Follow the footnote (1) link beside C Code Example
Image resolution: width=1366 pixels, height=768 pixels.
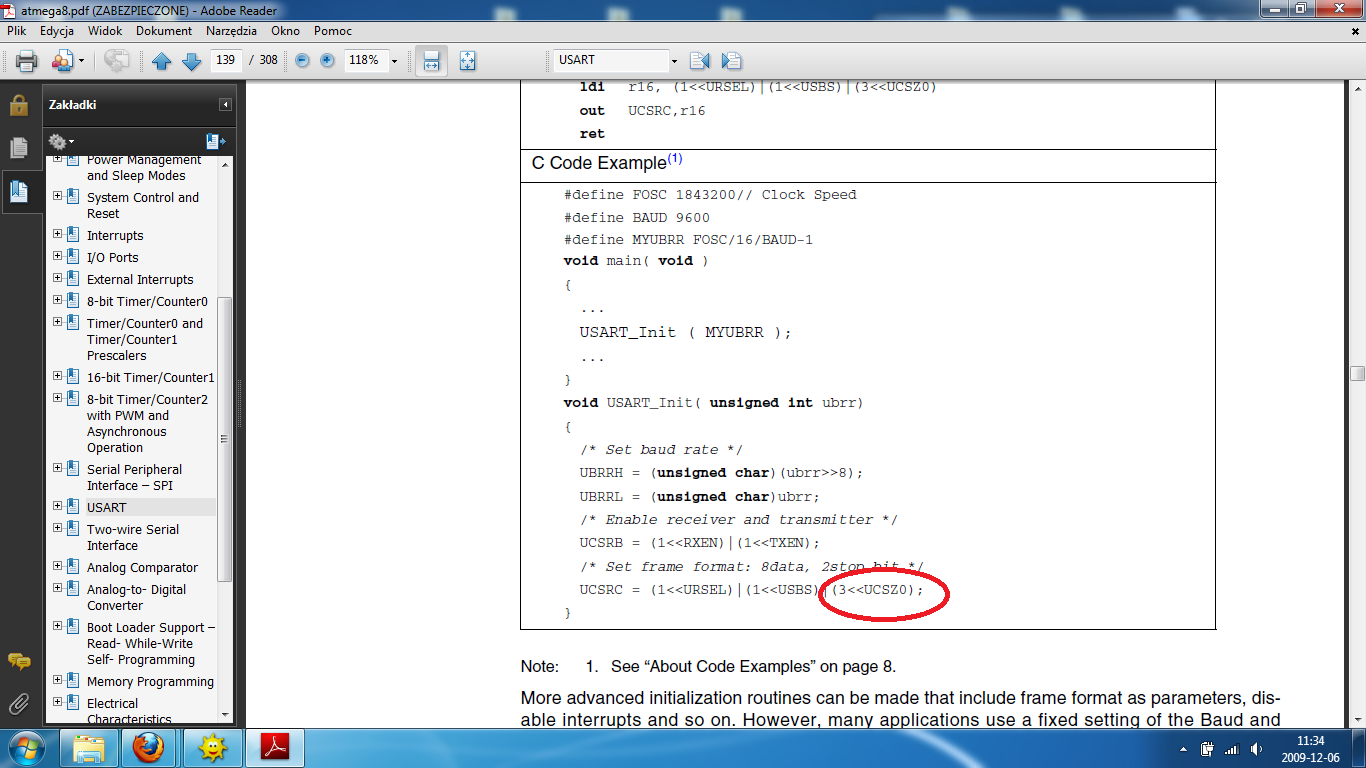pos(675,159)
